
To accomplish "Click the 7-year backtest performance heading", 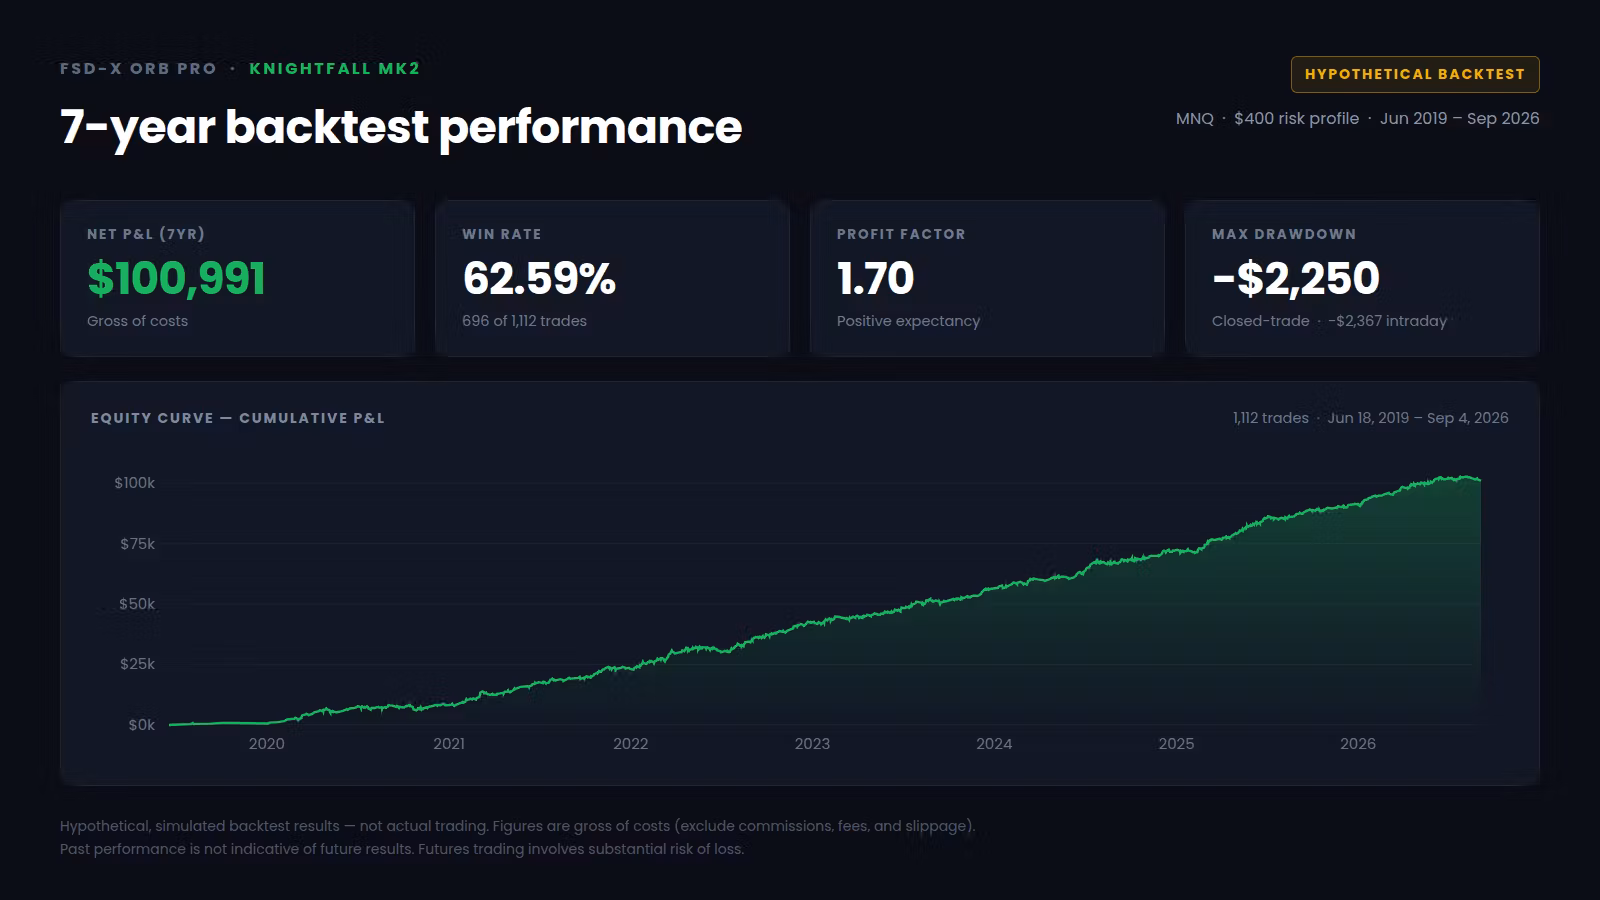I will coord(401,127).
